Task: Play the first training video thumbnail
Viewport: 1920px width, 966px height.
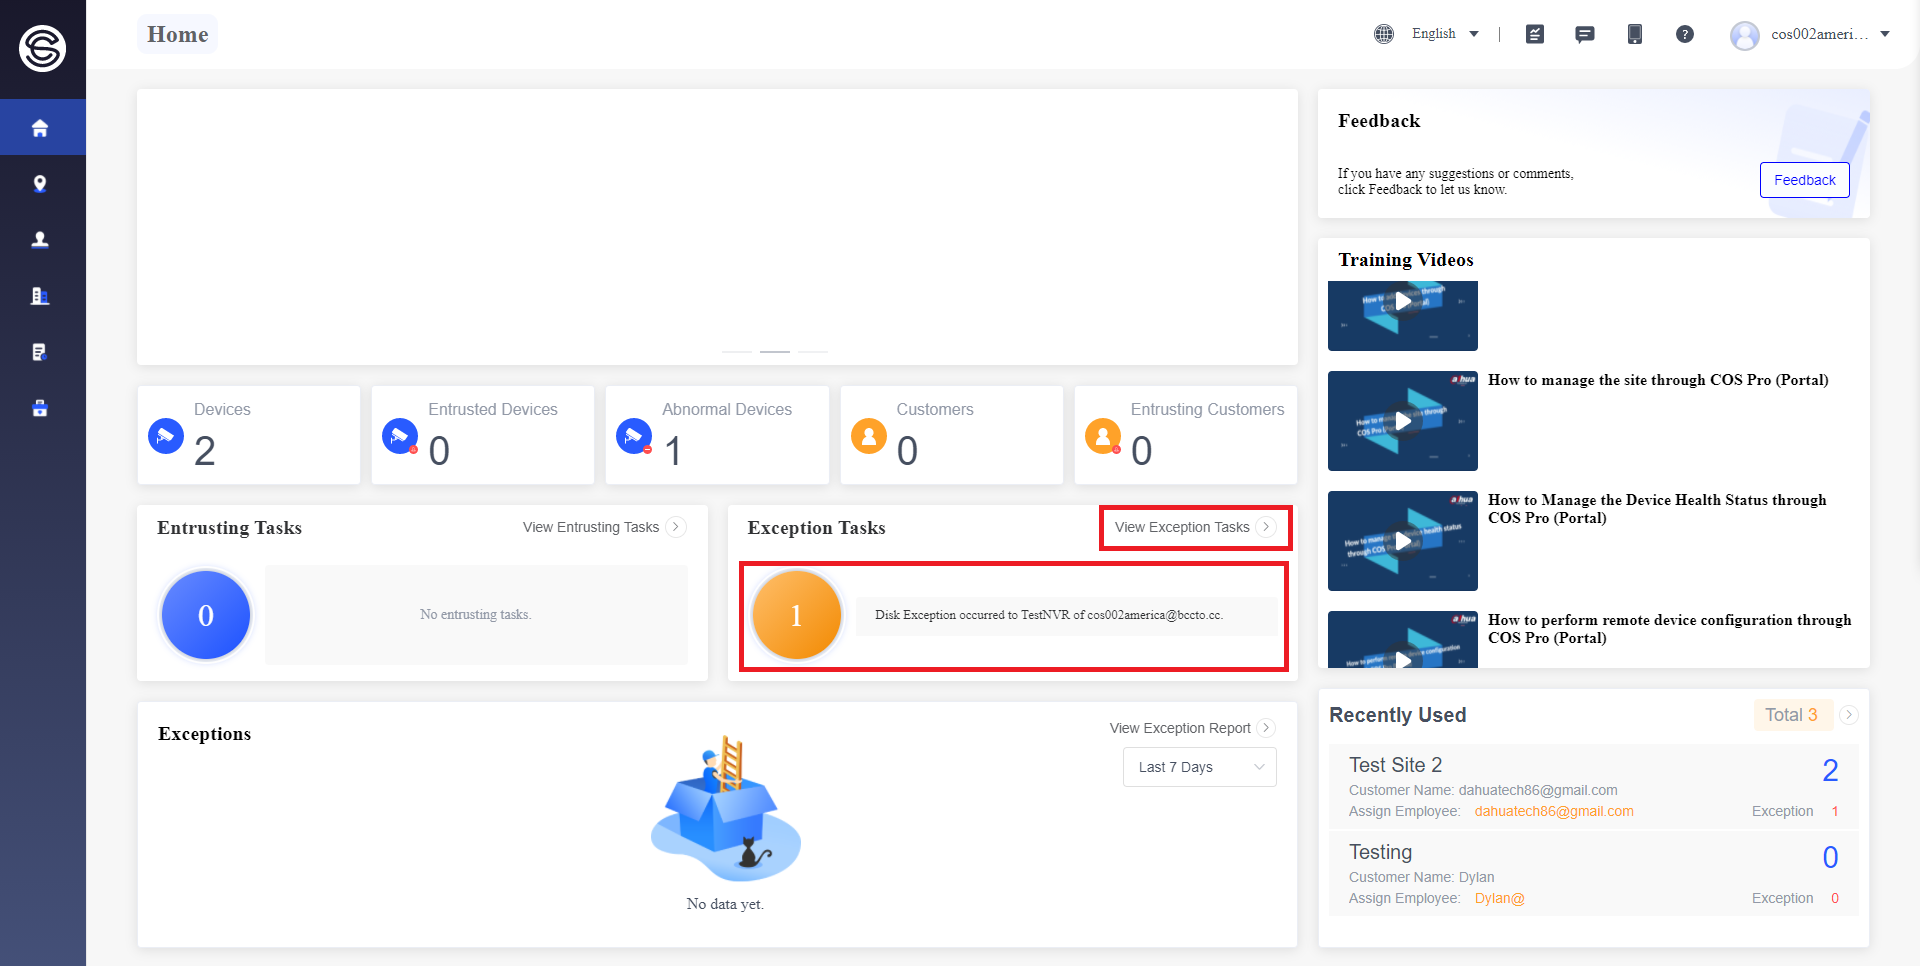Action: tap(1403, 315)
